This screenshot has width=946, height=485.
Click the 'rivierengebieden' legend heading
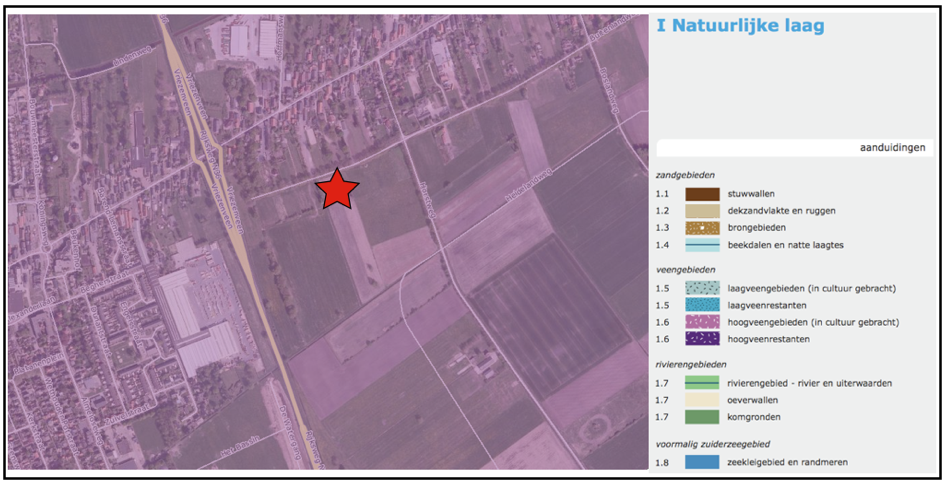pos(691,364)
